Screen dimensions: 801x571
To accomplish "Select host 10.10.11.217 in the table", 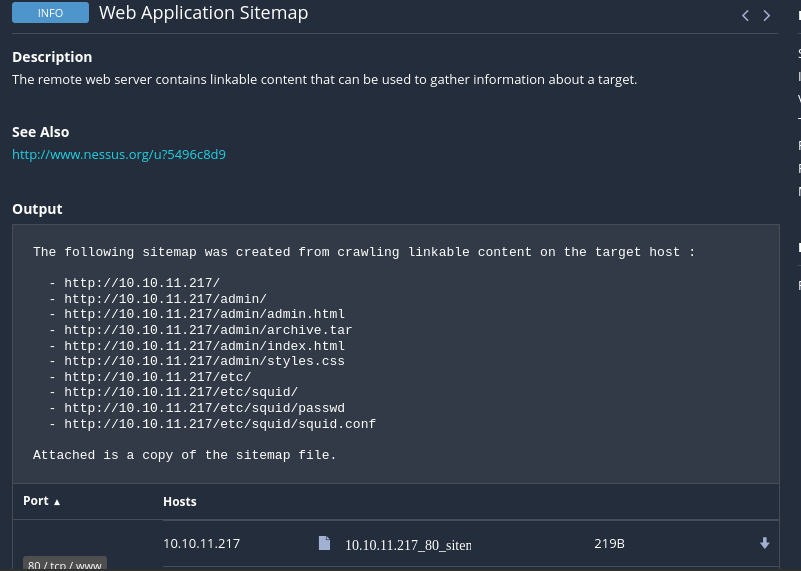I will click(x=202, y=543).
